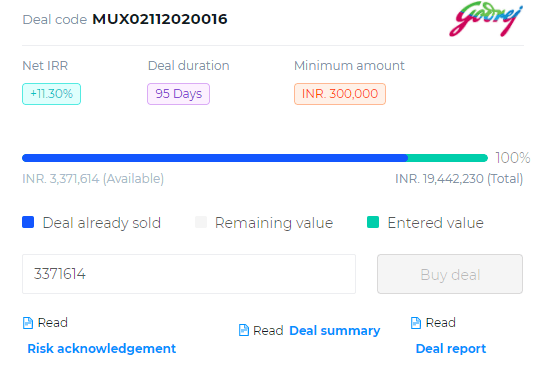
Task: Click the green Entered value swatch
Action: pos(373,222)
